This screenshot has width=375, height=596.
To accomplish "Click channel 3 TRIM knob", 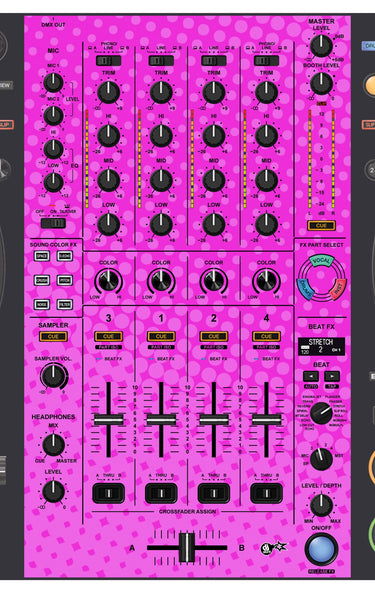I will click(x=108, y=92).
